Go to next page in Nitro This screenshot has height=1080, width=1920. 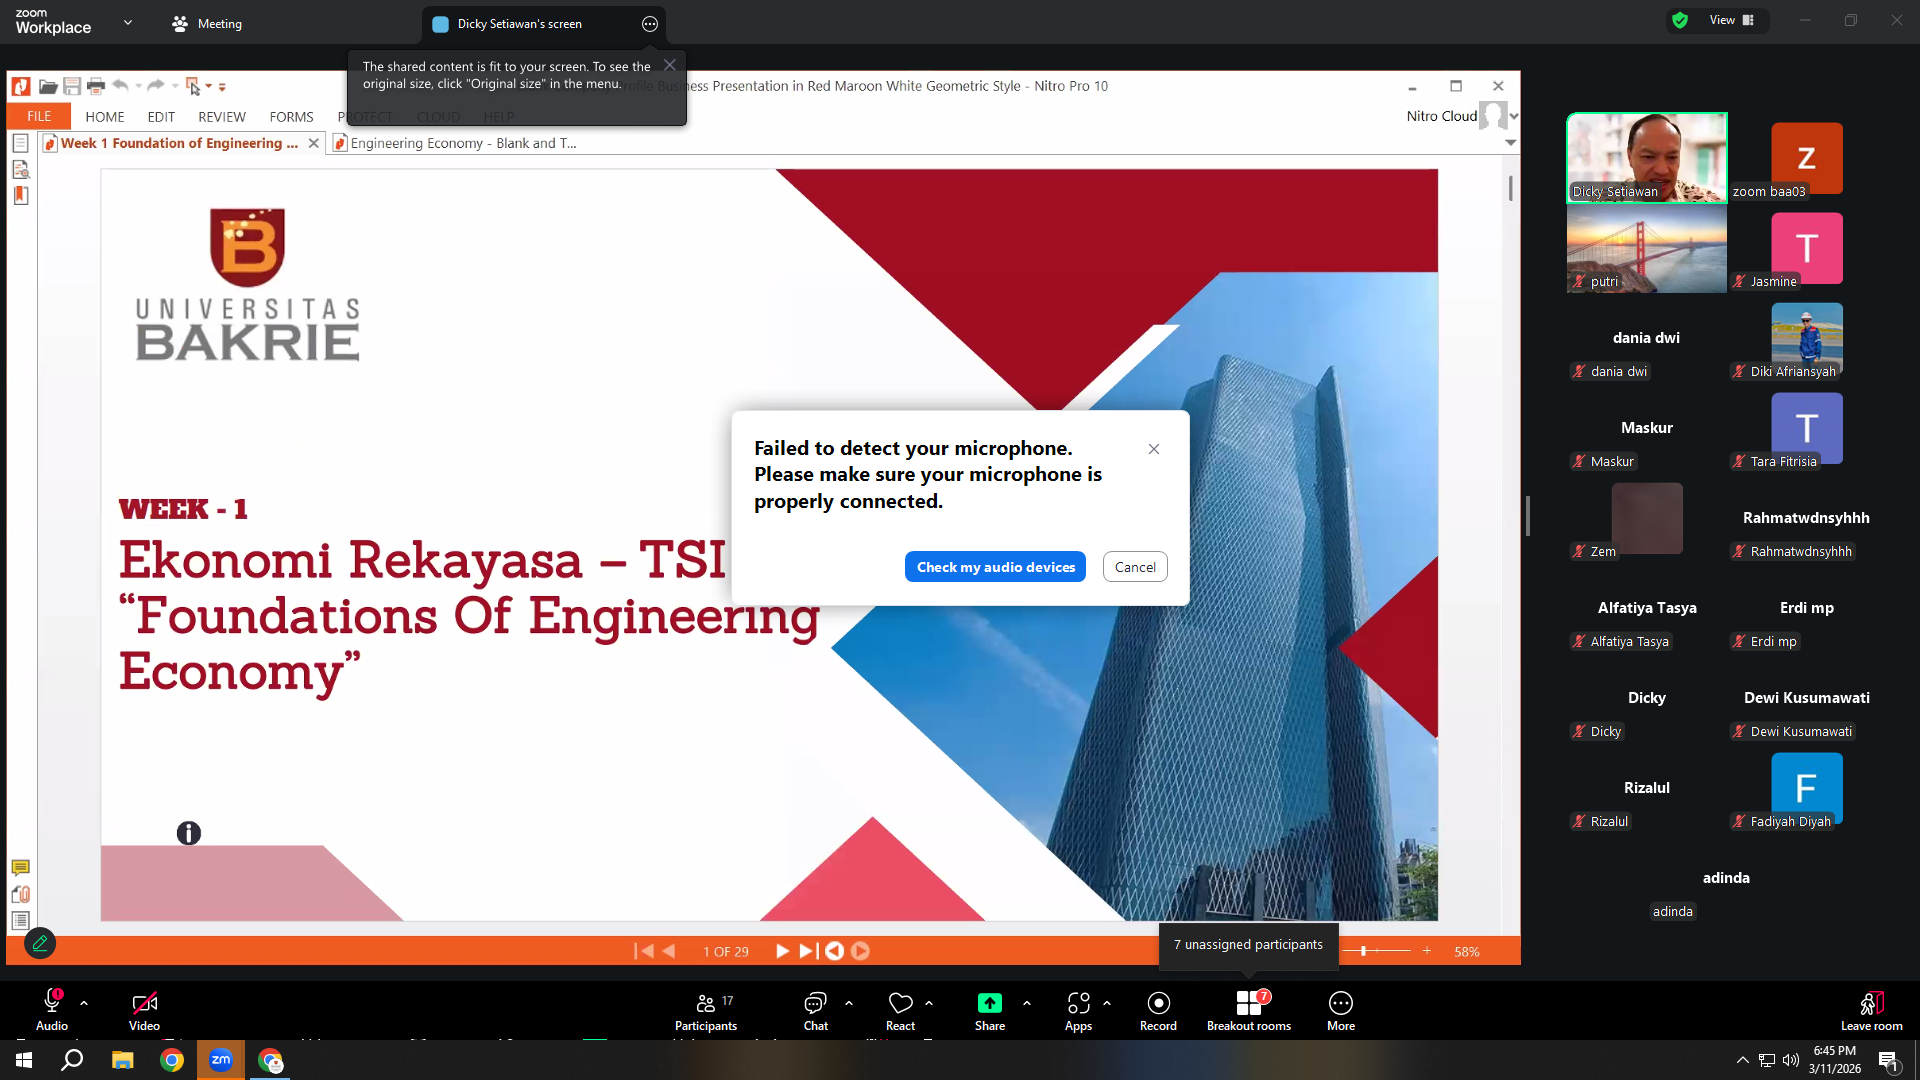pyautogui.click(x=782, y=951)
